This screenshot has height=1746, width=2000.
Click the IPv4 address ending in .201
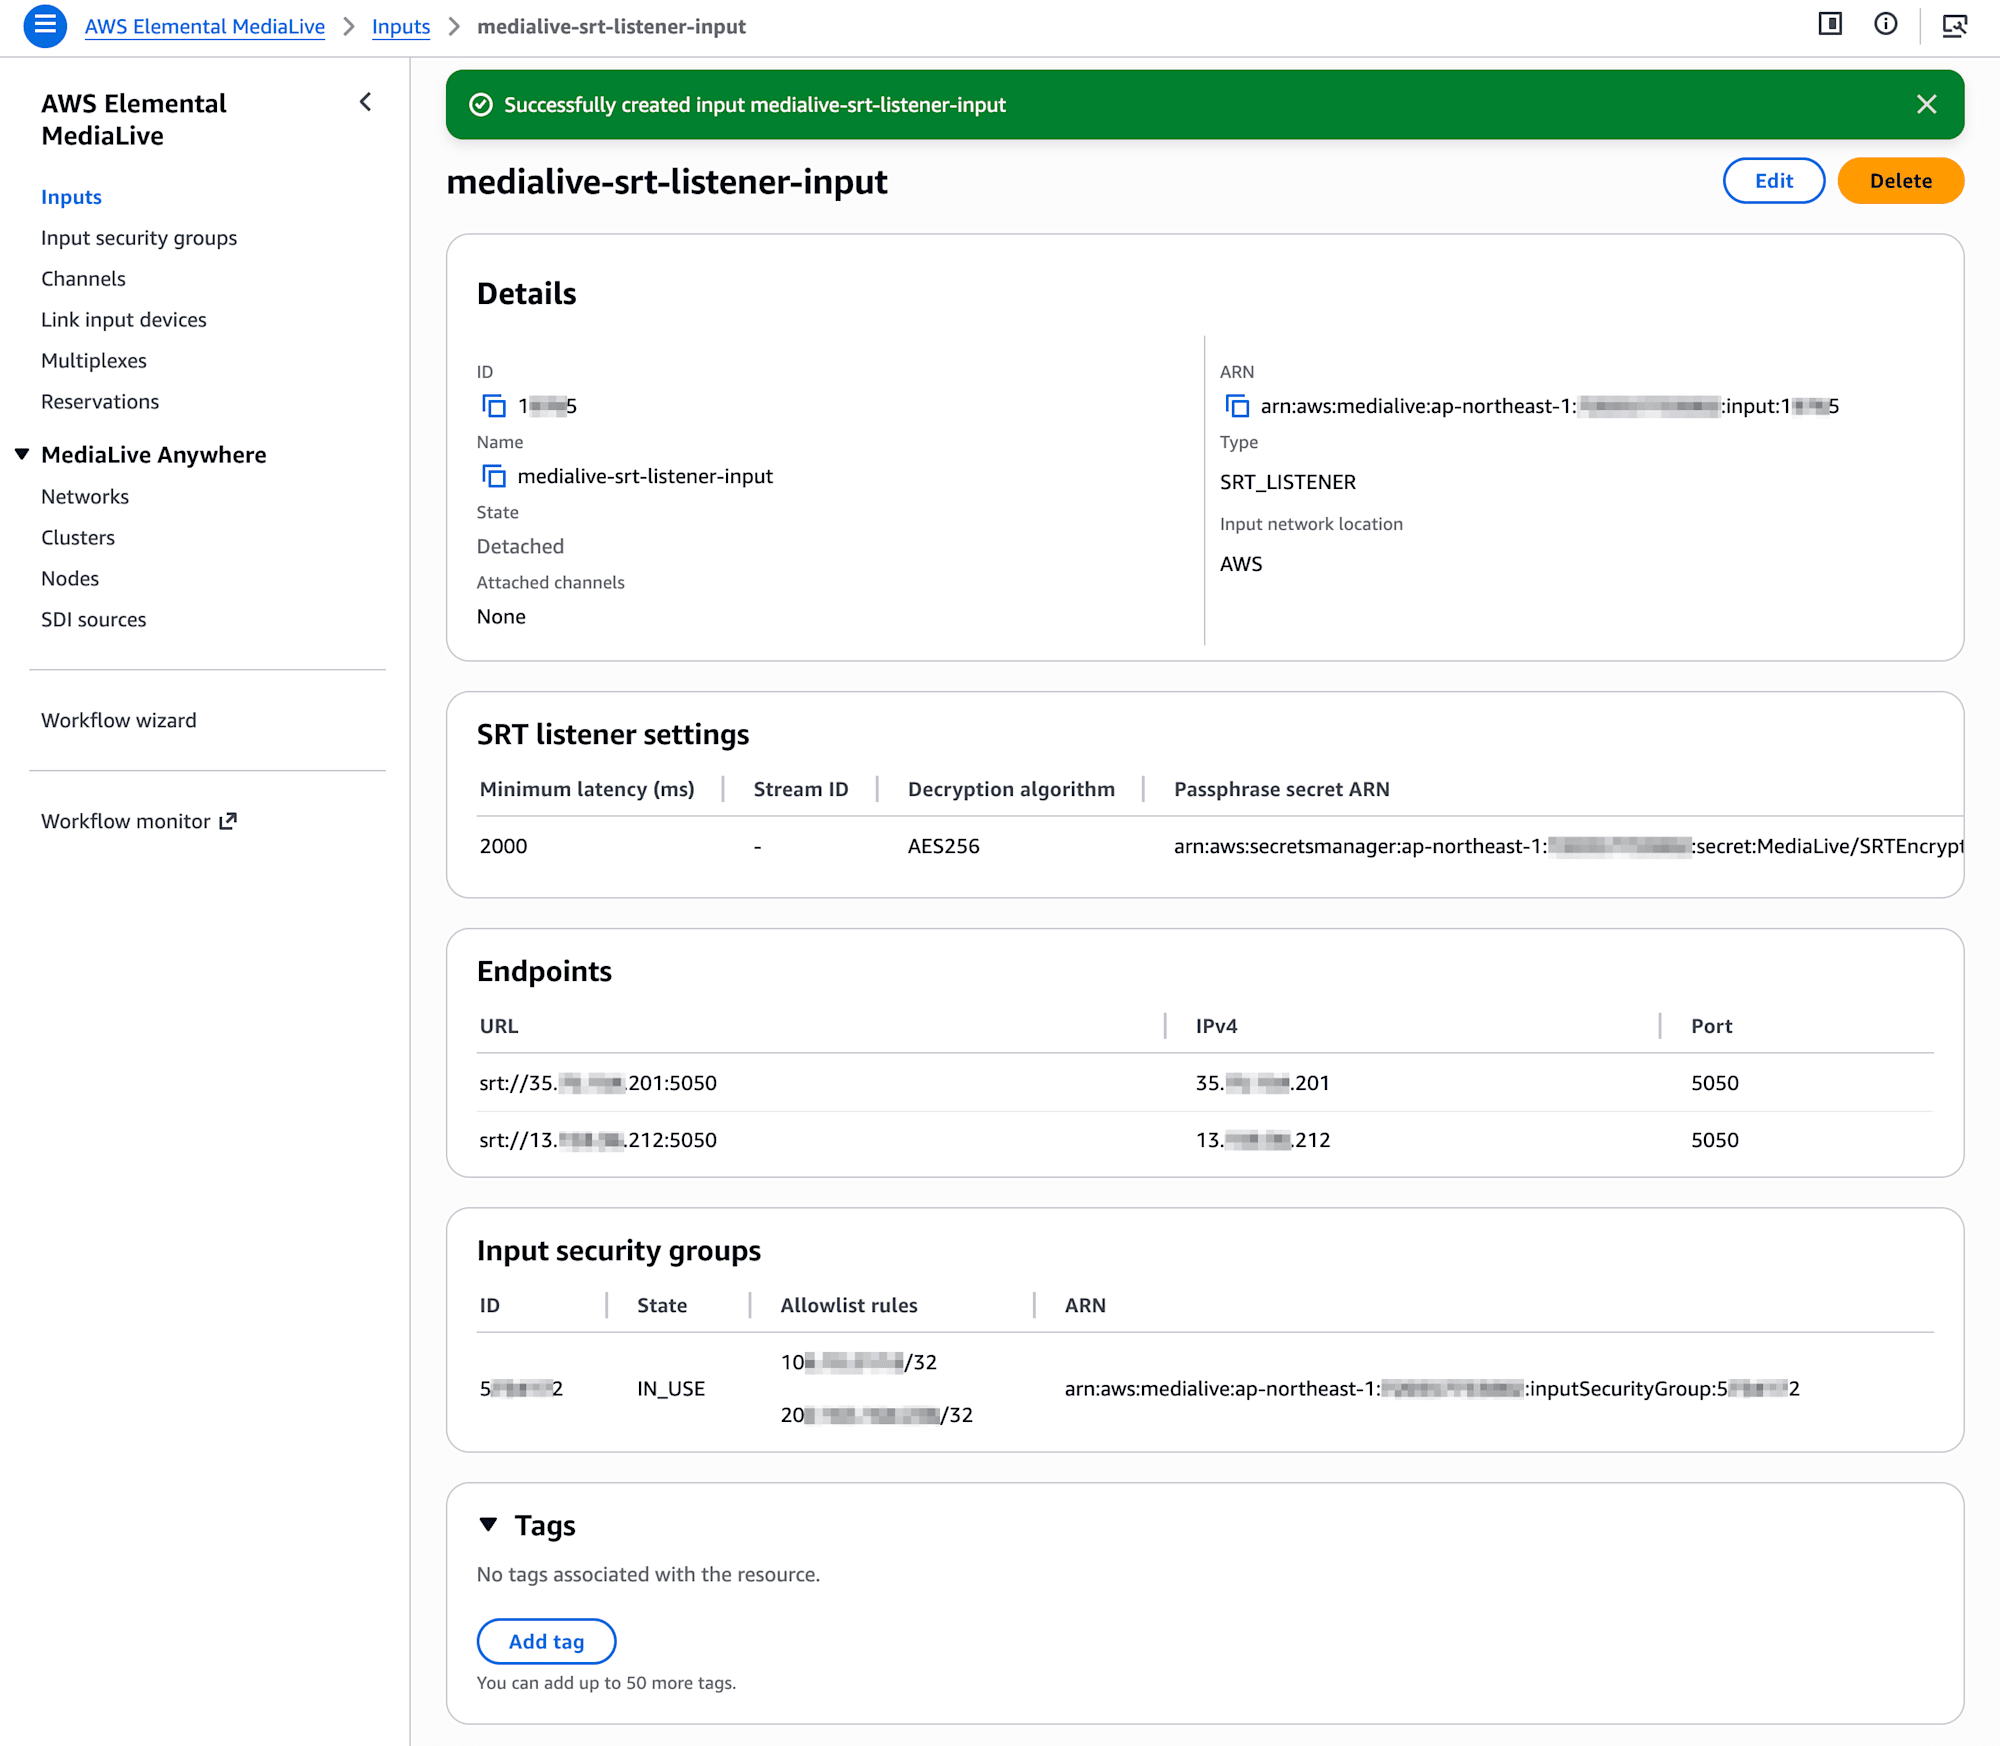1262,1083
